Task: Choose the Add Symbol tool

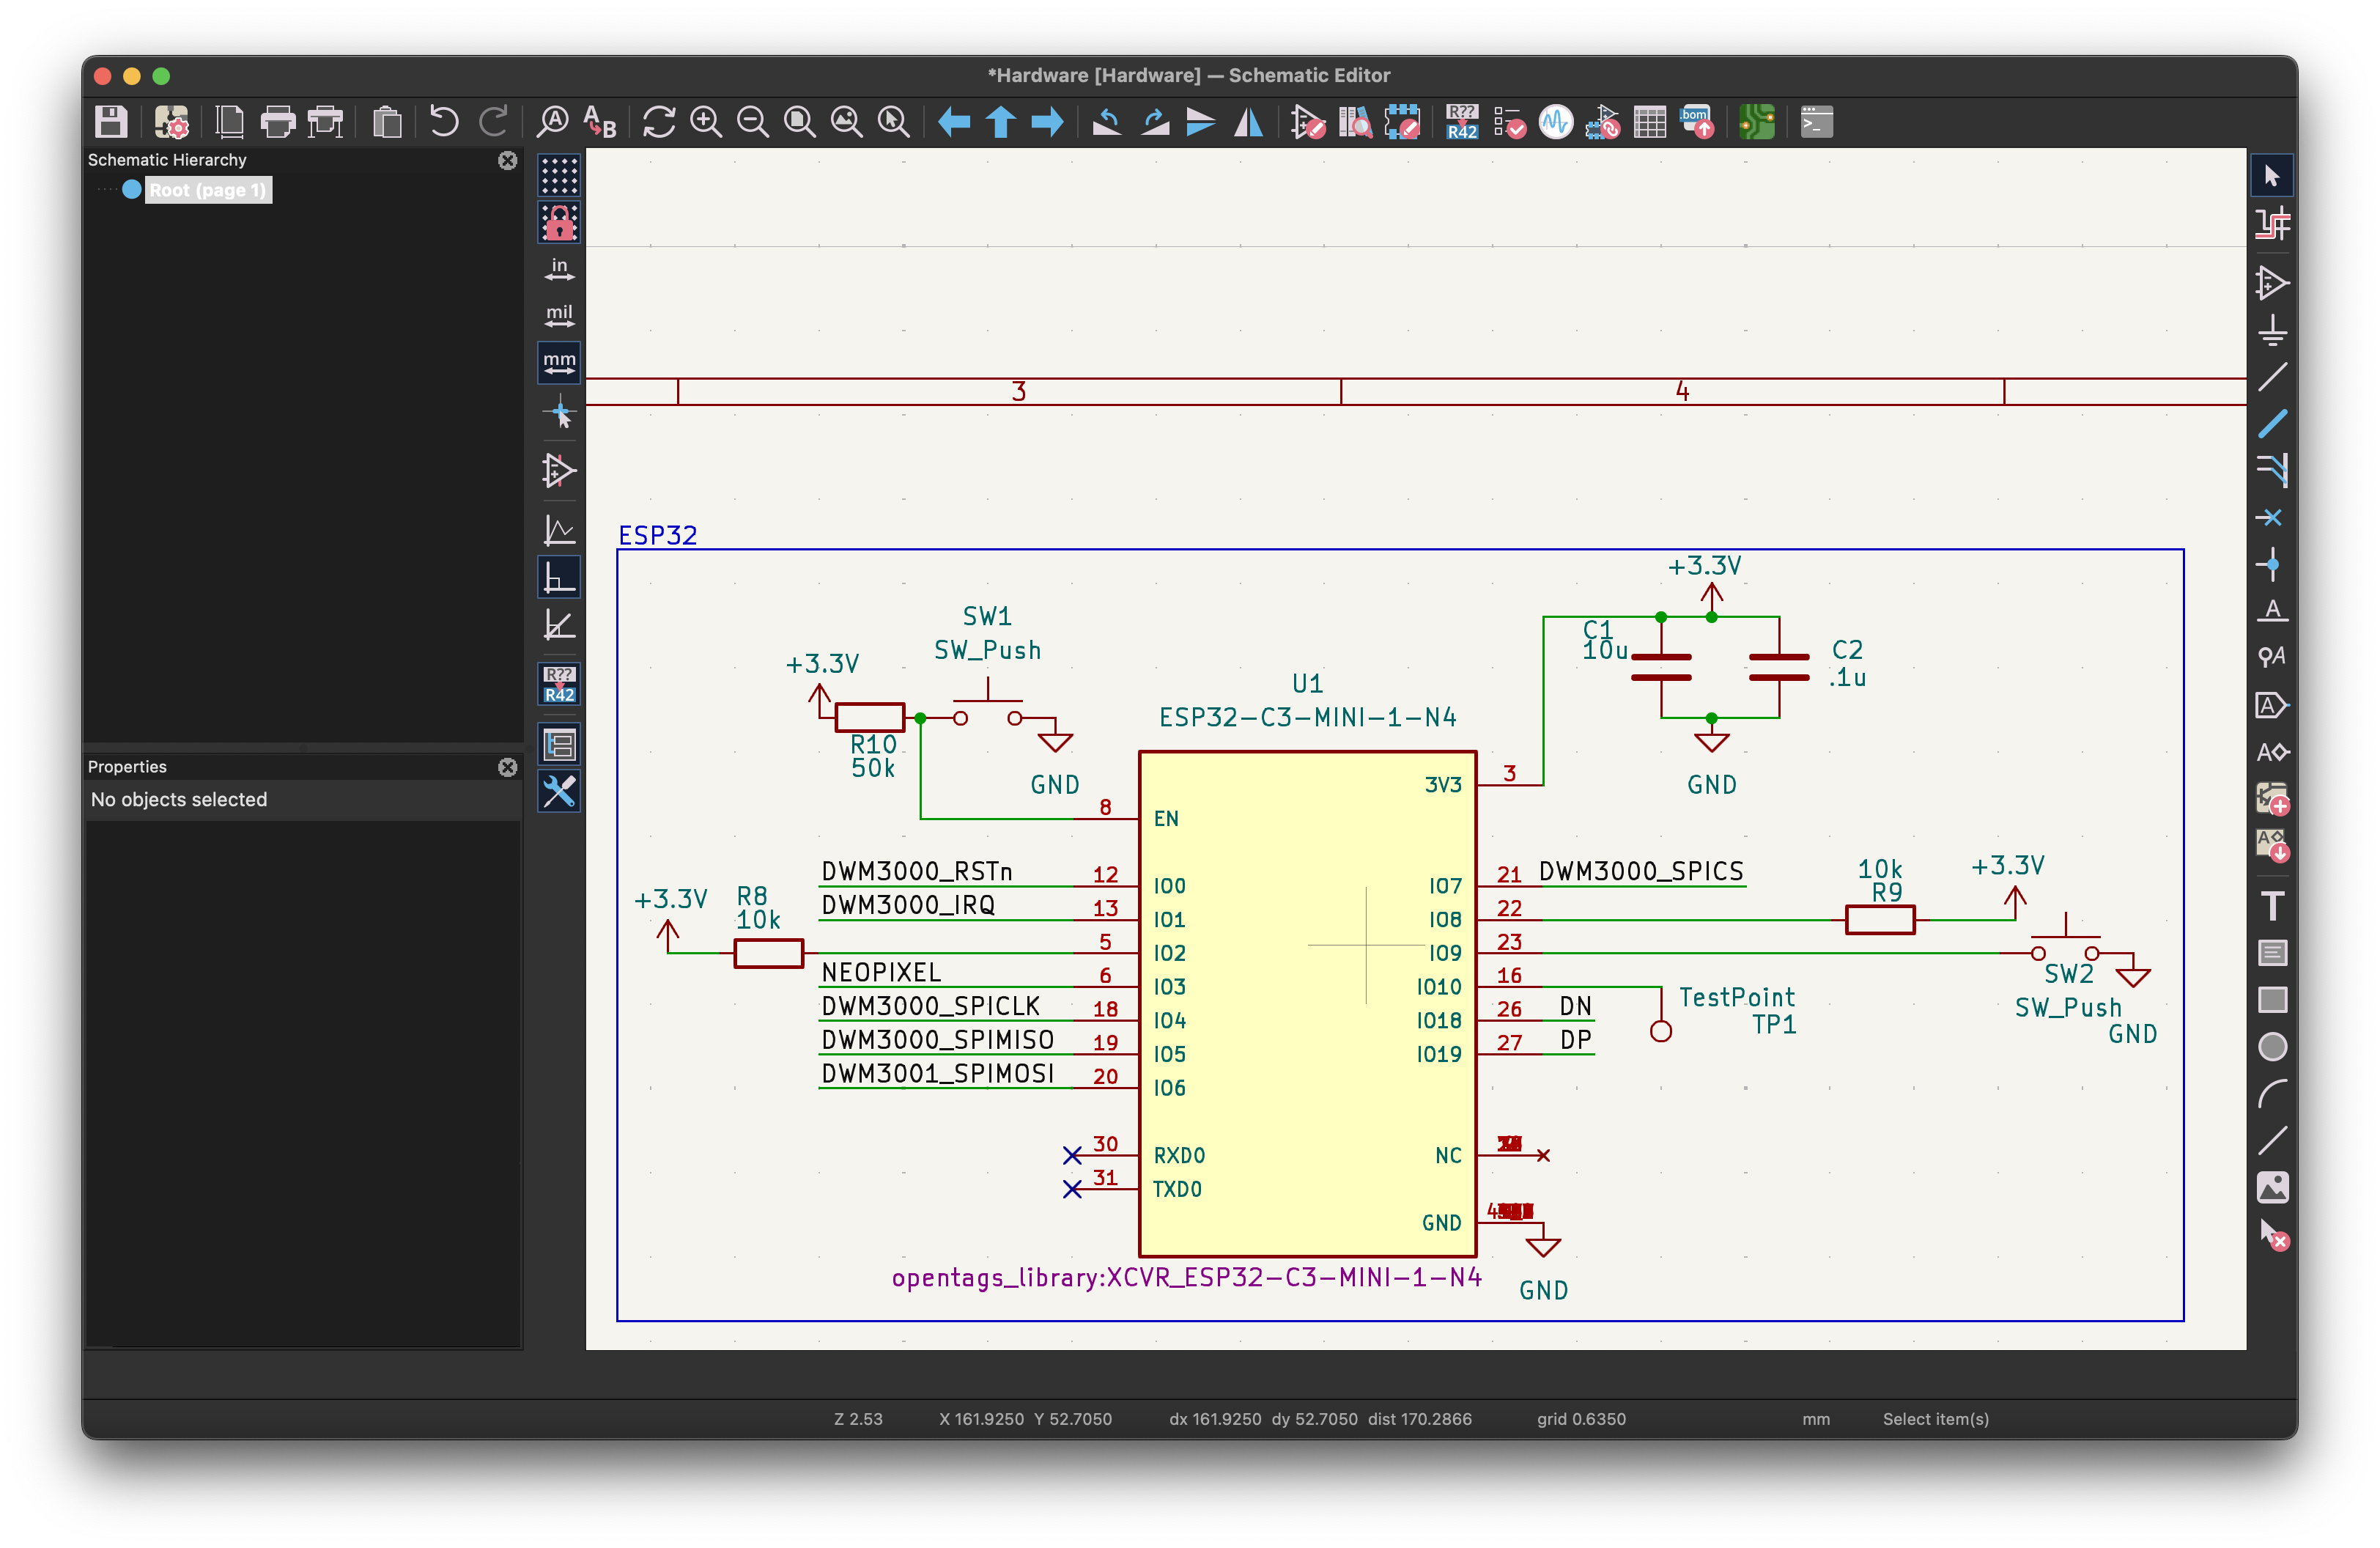Action: click(x=2272, y=283)
